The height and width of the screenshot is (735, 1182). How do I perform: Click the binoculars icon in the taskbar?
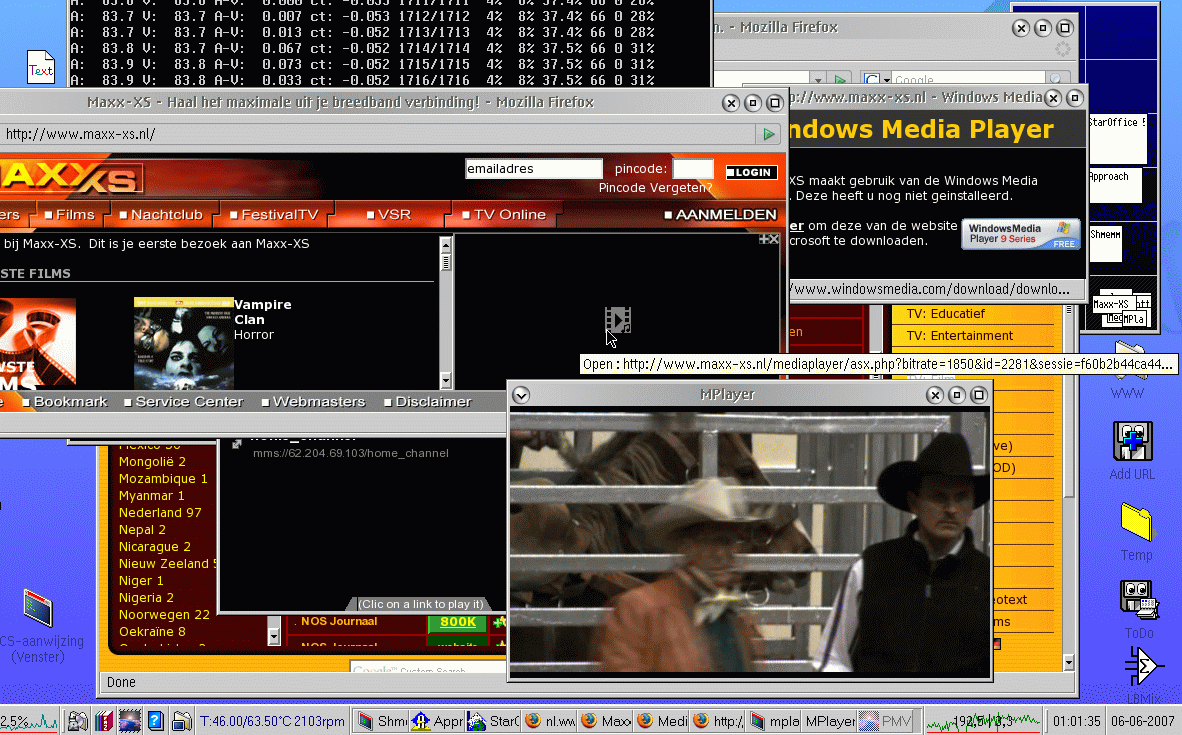tap(77, 721)
